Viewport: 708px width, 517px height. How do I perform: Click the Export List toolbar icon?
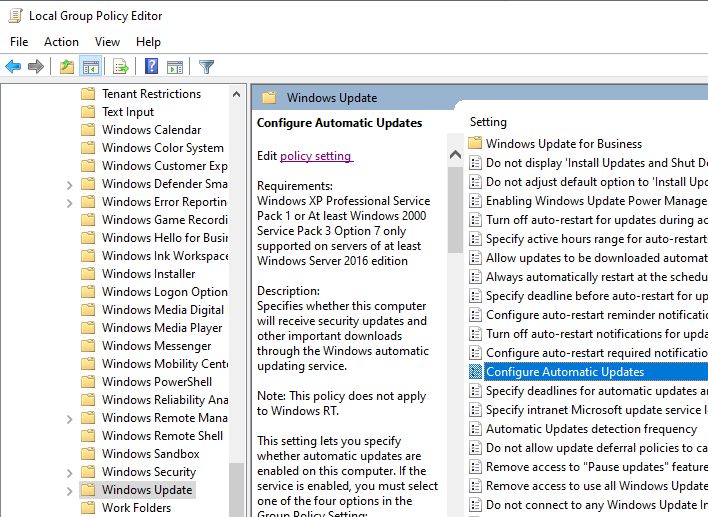click(x=121, y=67)
